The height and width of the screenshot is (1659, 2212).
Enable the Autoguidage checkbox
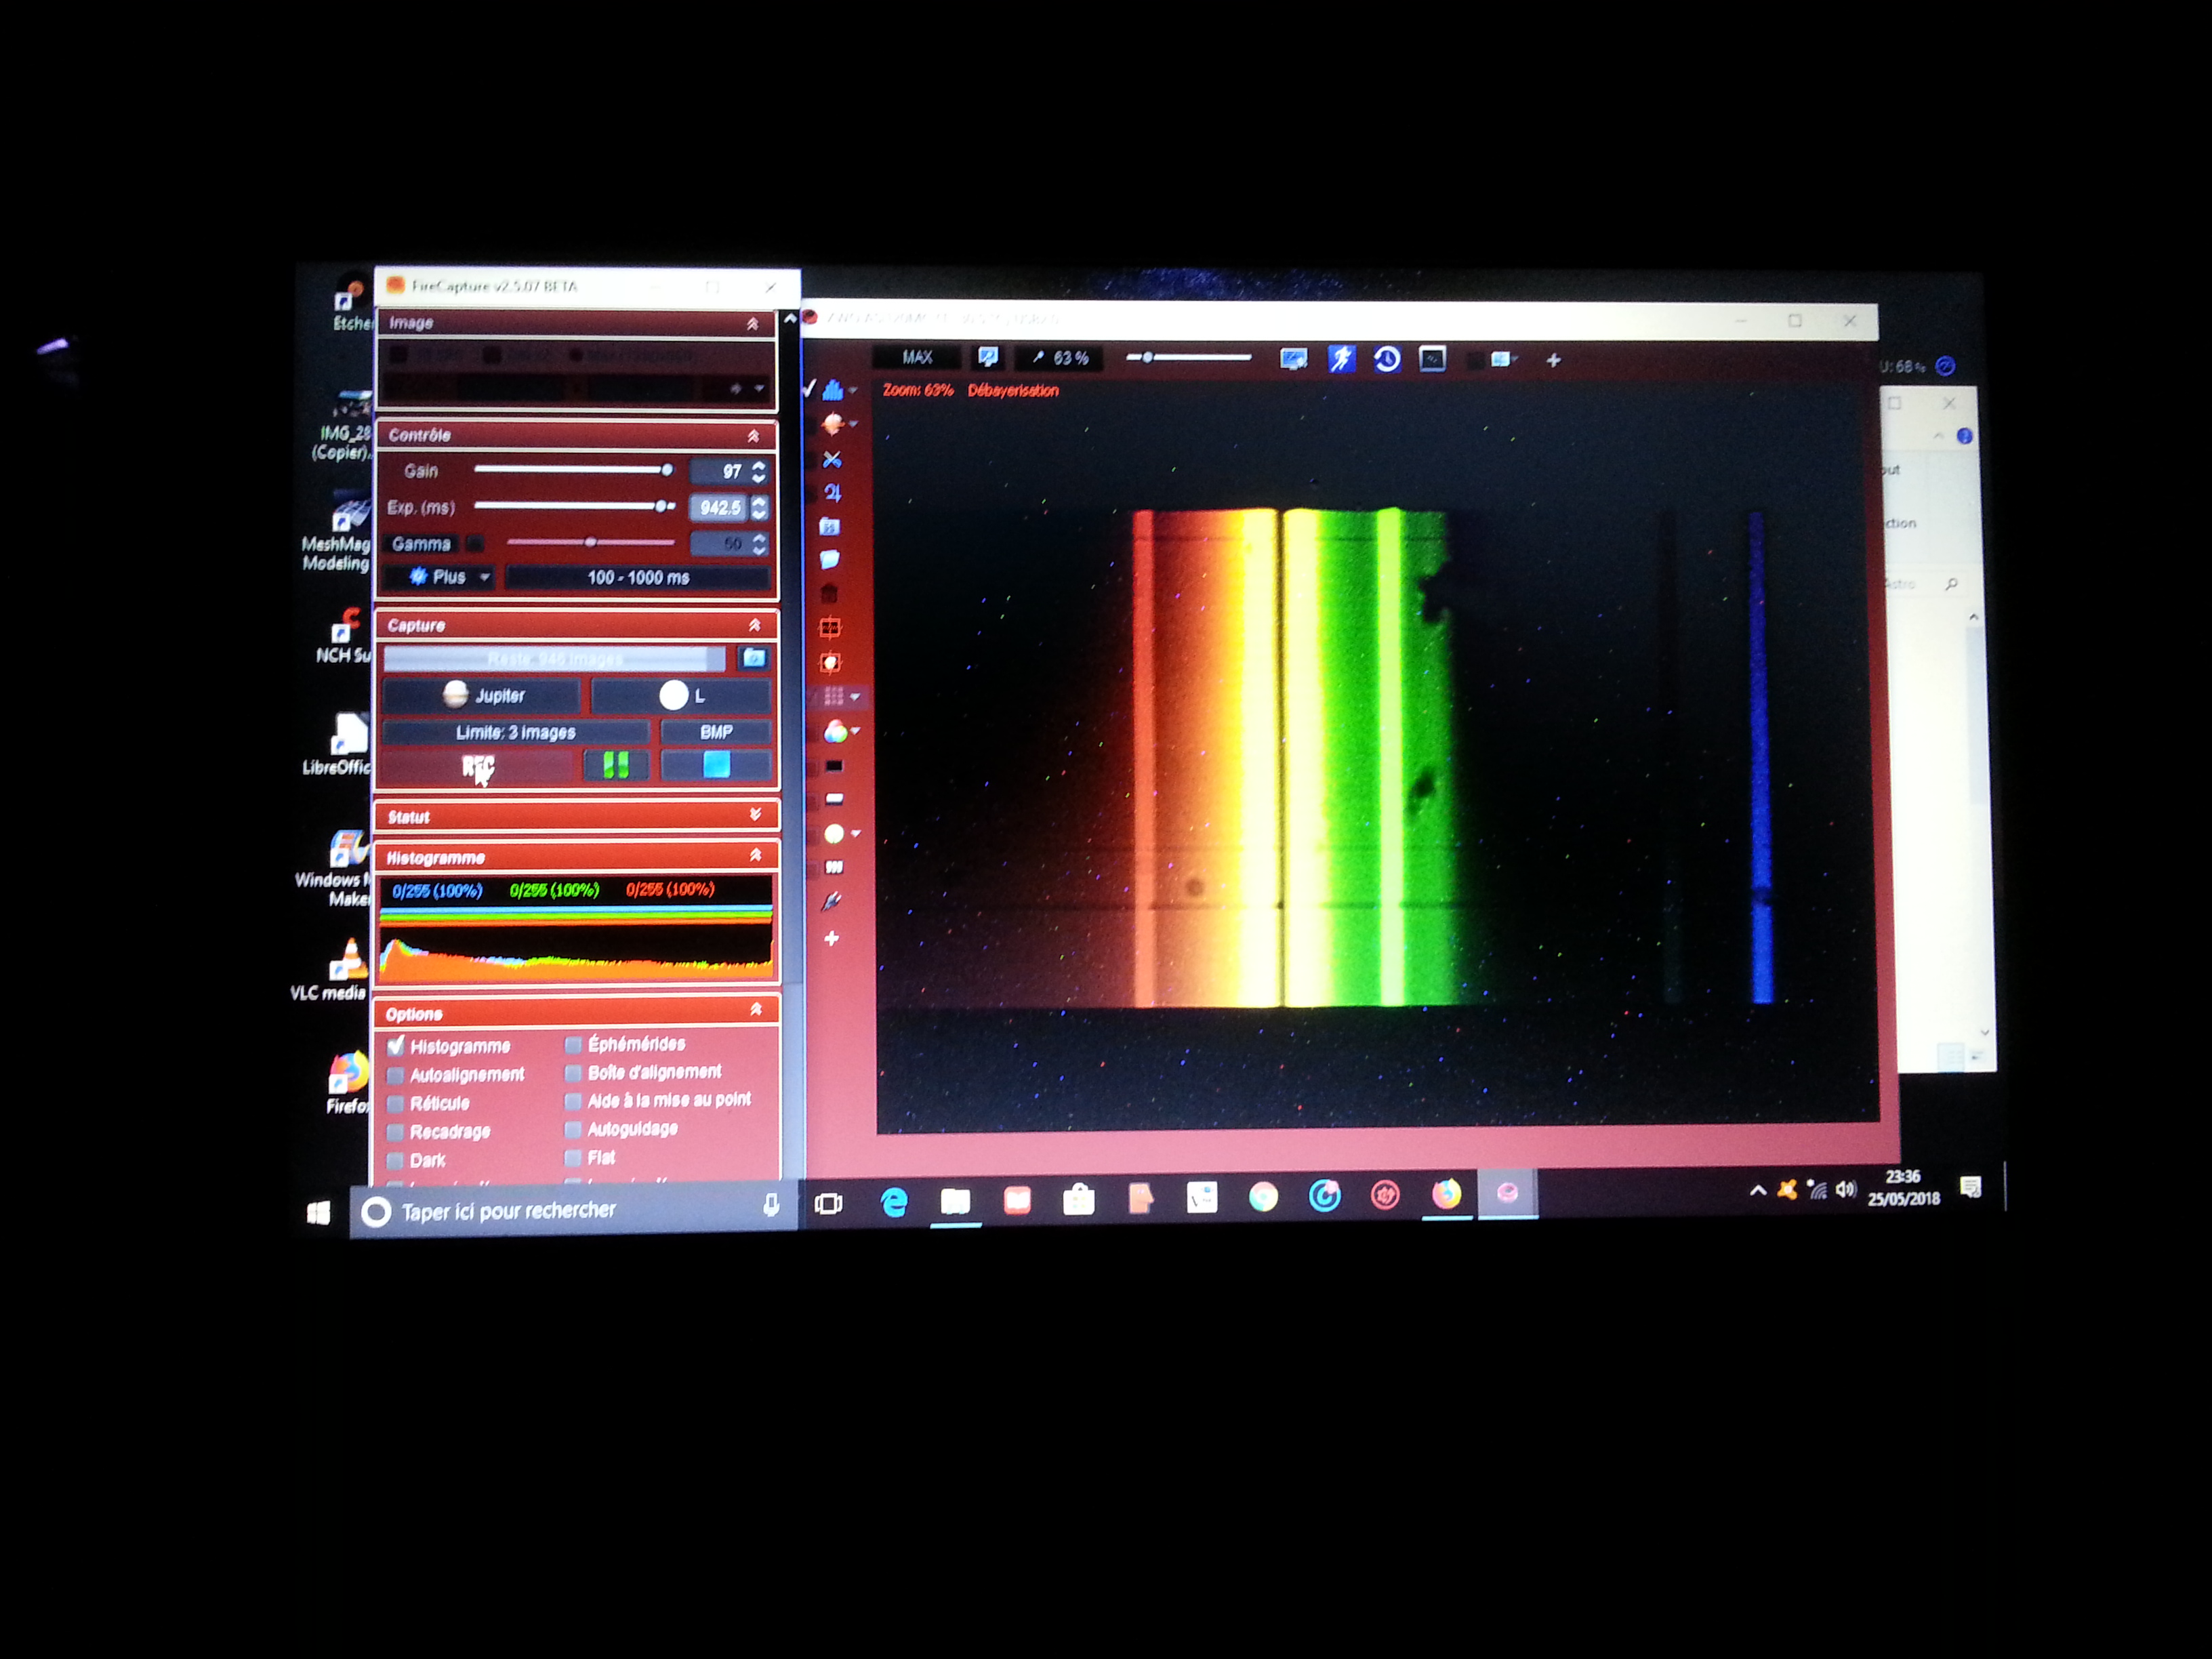[x=573, y=1130]
